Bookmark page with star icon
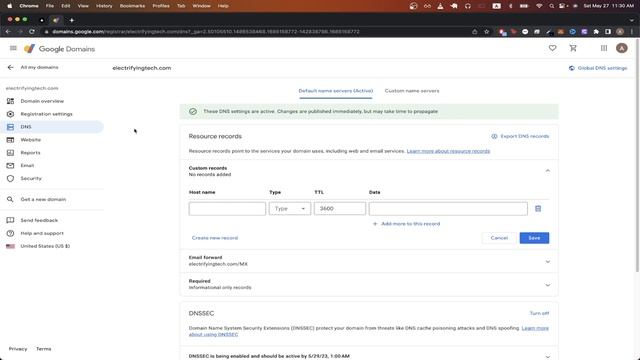Image resolution: width=640 pixels, height=360 pixels. [x=487, y=31]
